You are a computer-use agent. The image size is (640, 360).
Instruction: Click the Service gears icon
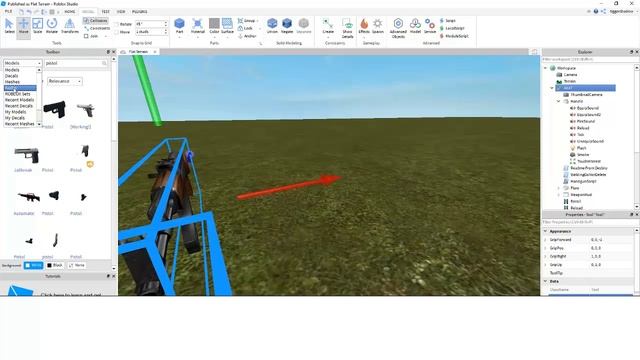[430, 26]
